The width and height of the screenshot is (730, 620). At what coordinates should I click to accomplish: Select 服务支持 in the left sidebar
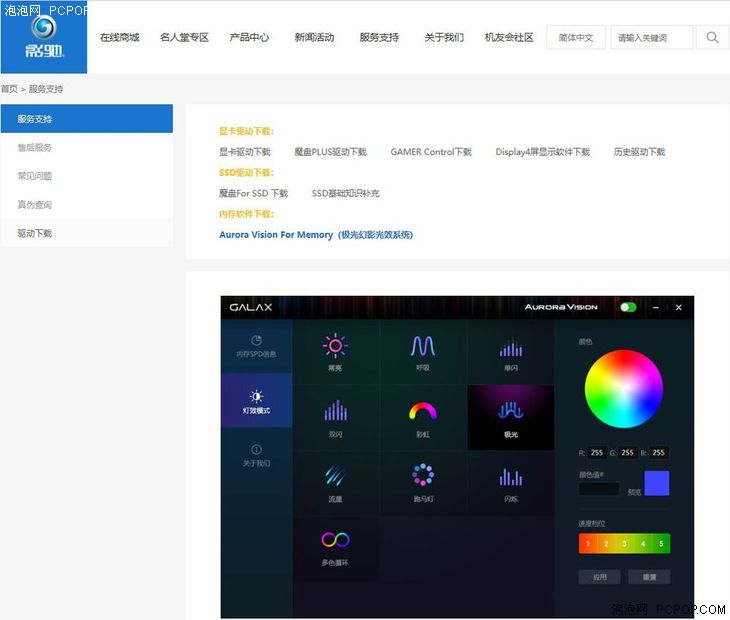coord(87,119)
